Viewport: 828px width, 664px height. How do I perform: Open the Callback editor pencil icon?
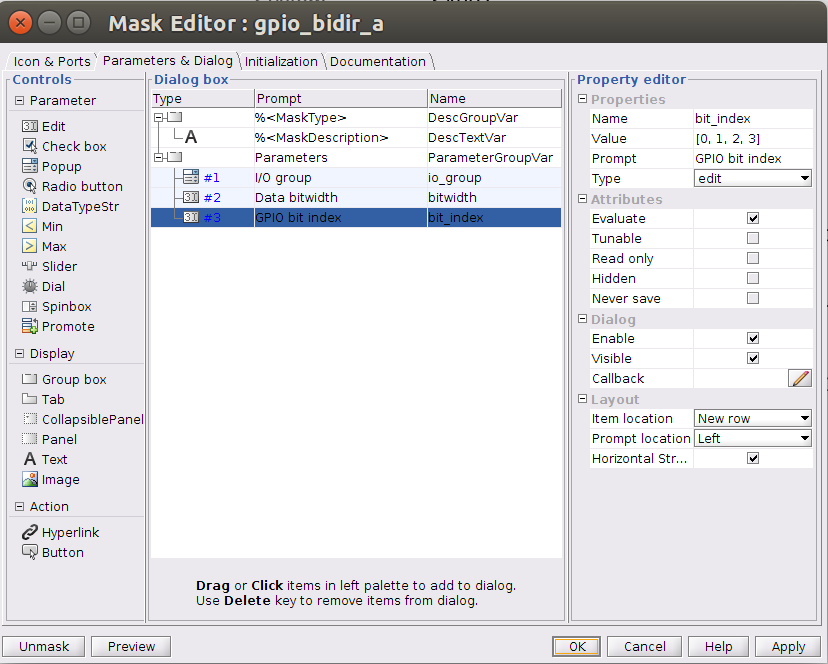click(799, 378)
